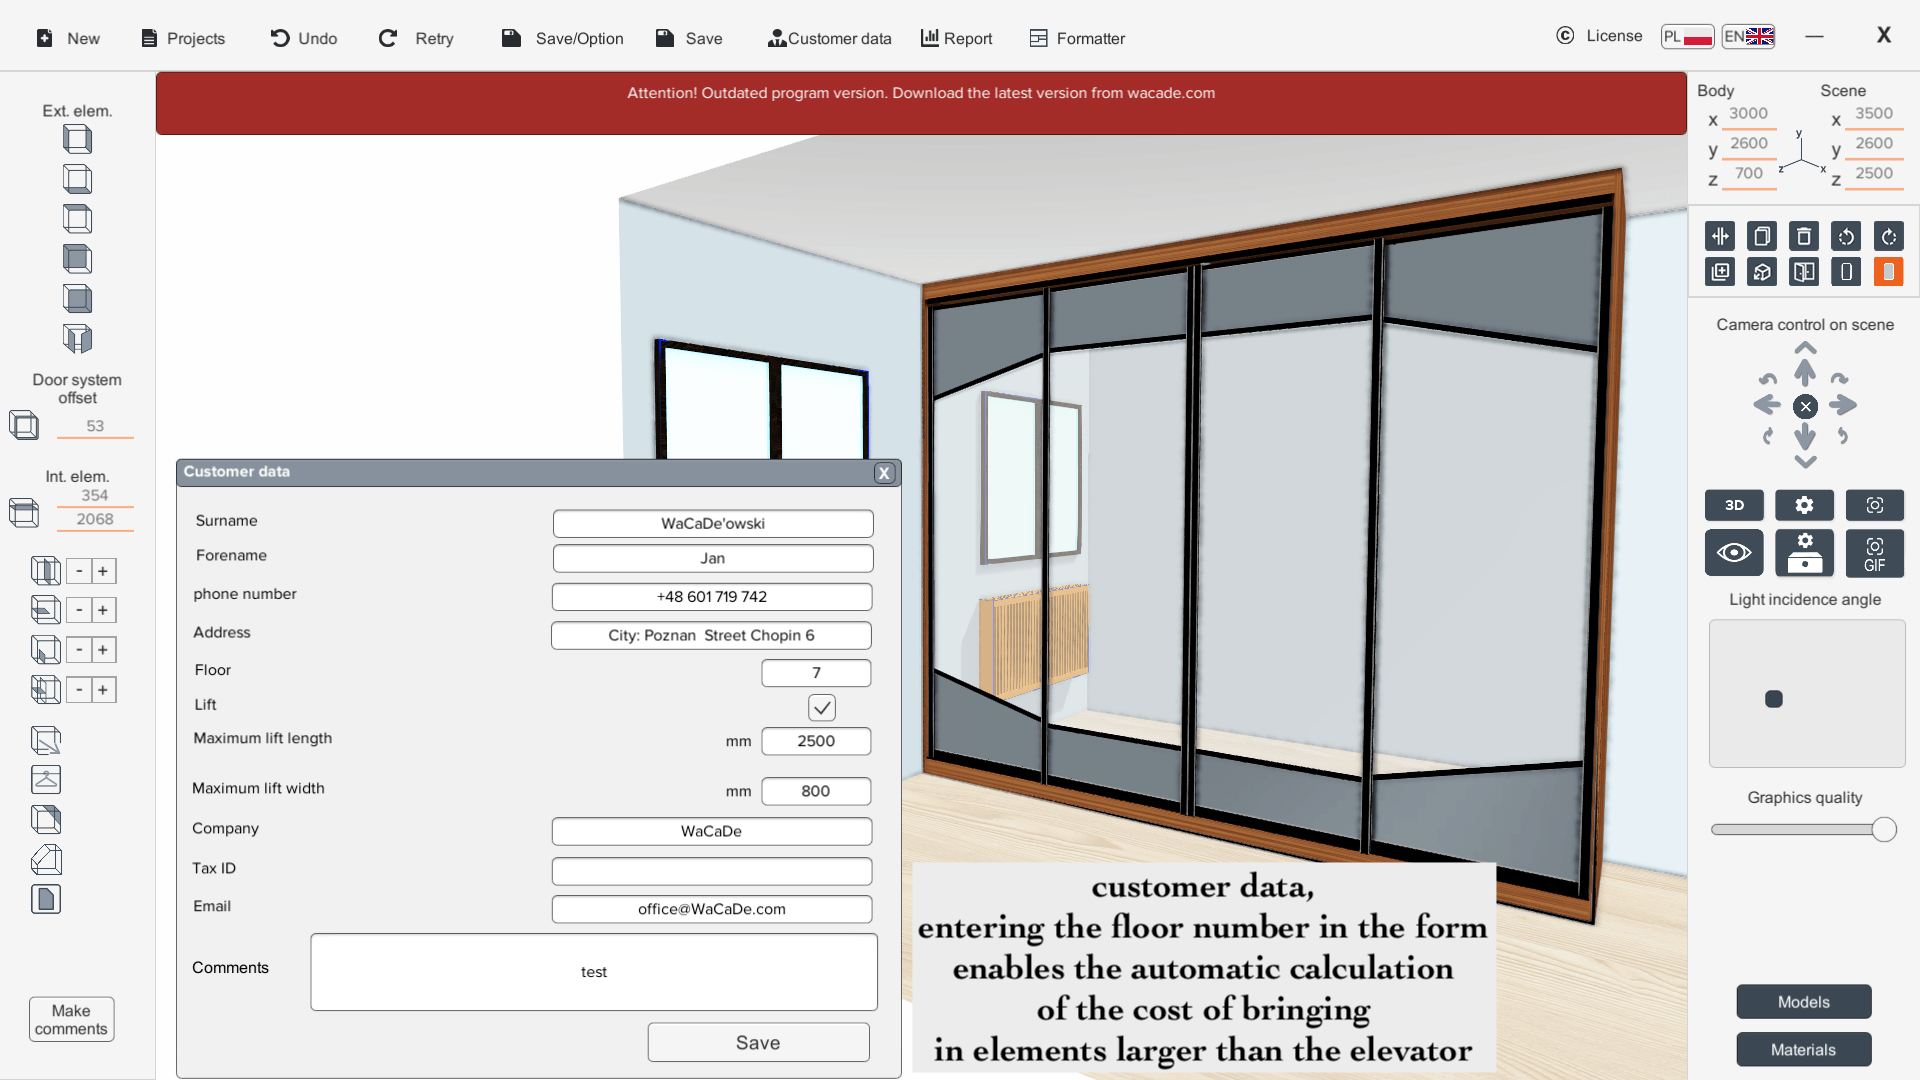Click Save in the Customer data dialog

[758, 1041]
